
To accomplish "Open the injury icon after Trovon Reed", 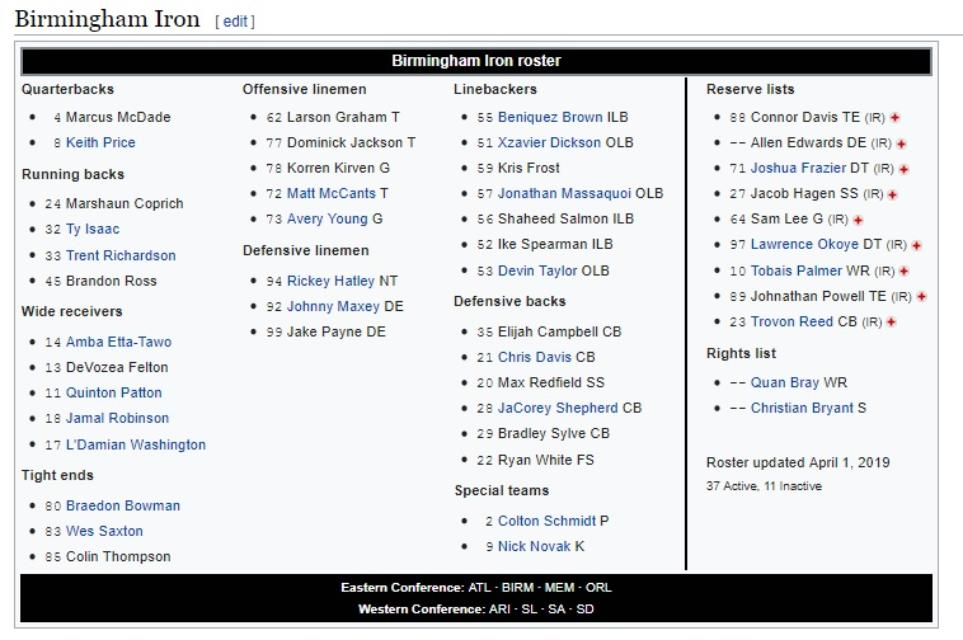I will click(891, 322).
